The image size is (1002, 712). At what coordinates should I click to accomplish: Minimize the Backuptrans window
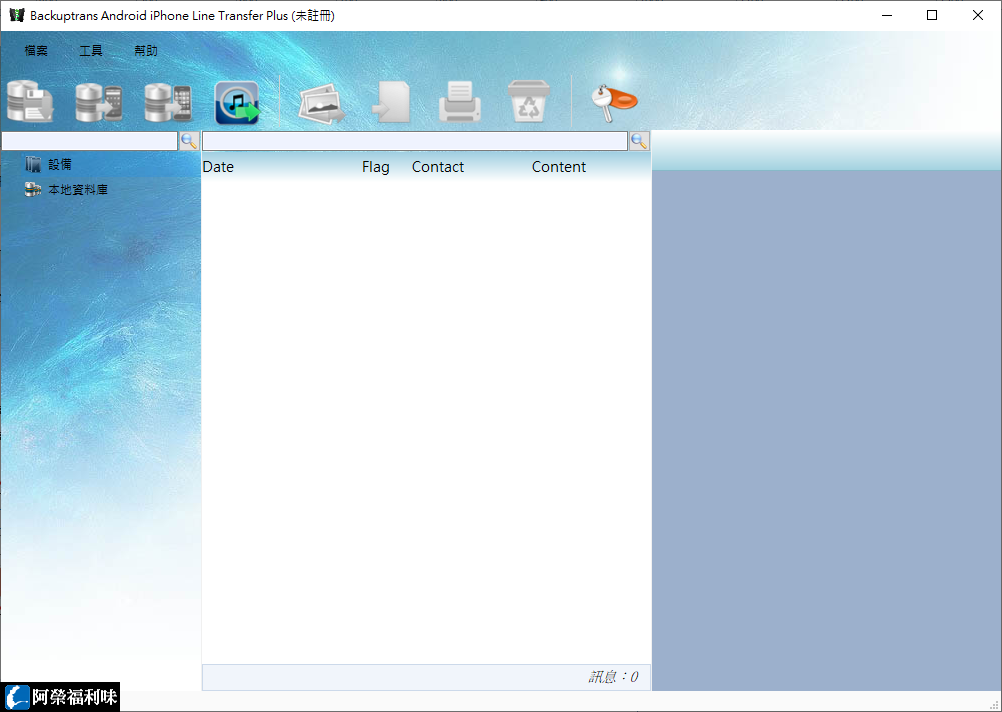point(887,15)
